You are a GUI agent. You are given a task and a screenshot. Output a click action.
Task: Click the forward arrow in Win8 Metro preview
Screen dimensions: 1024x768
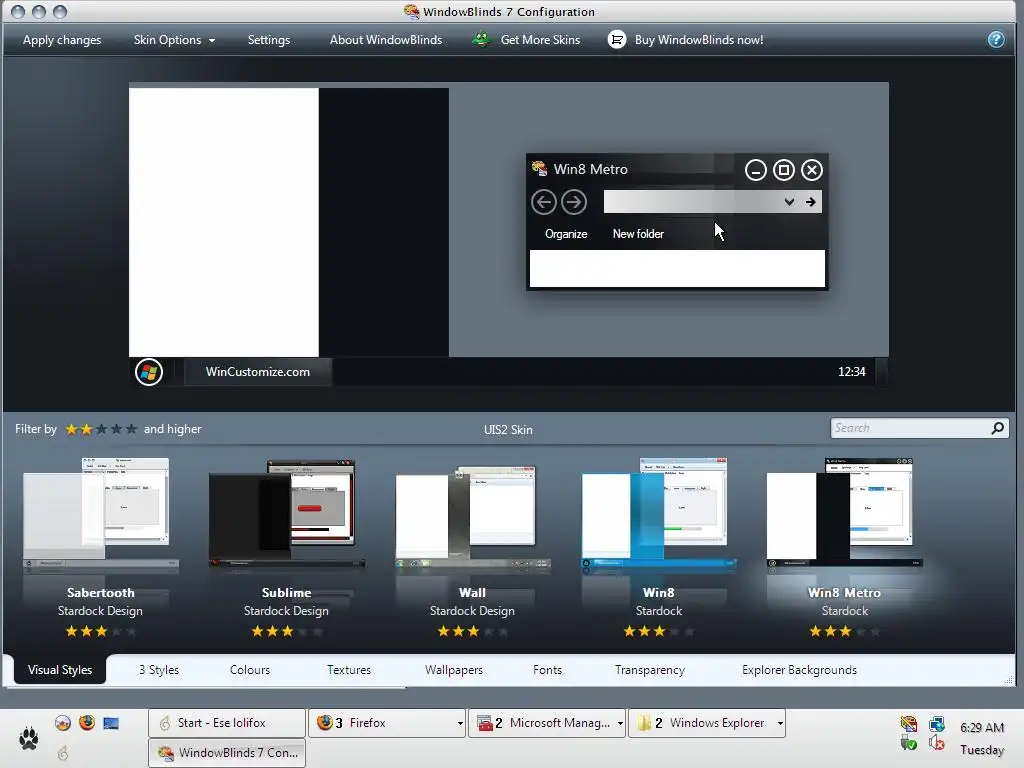(x=574, y=202)
